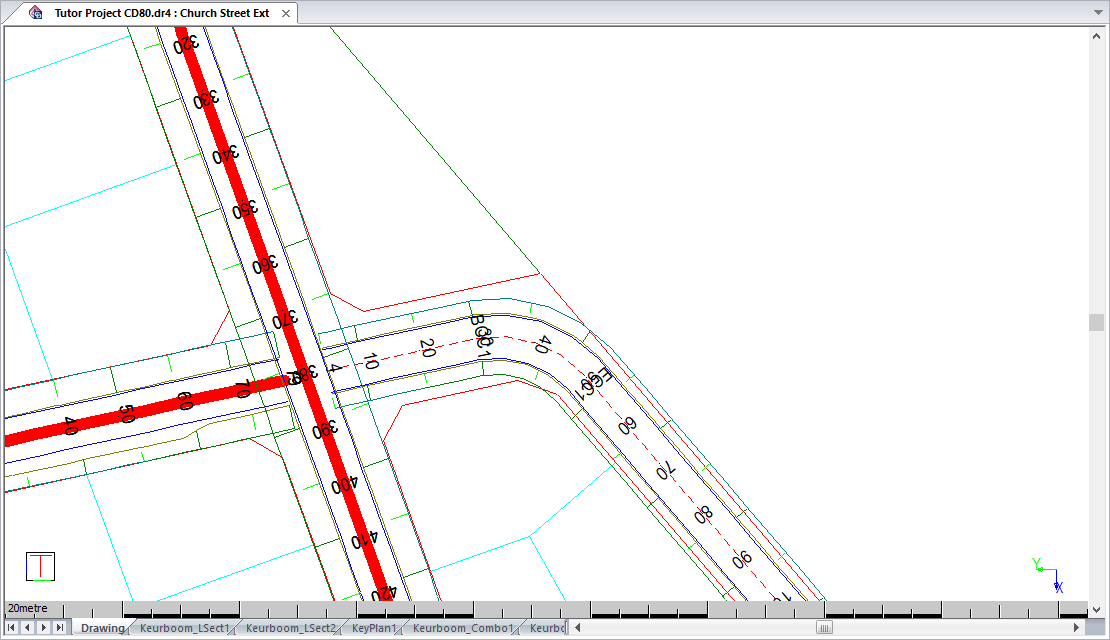Viewport: 1110px width, 640px height.
Task: Open the Keurboom_LSect1 tab
Action: [184, 628]
